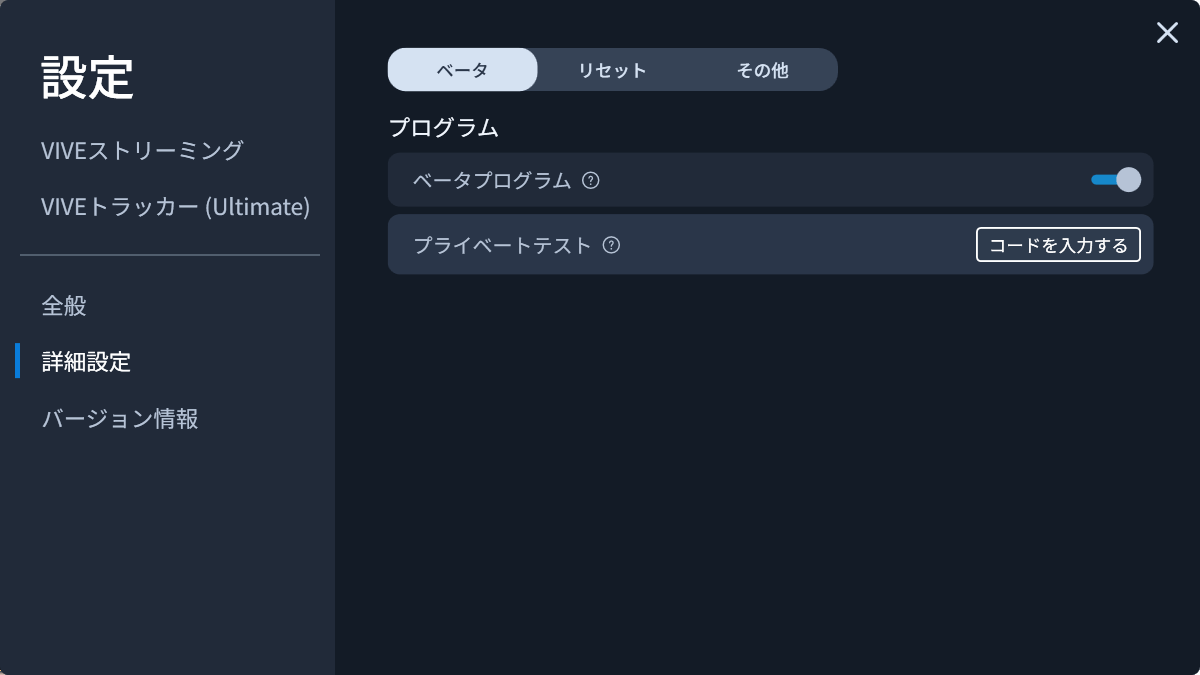Select 詳細設定 in the sidebar

pos(86,362)
